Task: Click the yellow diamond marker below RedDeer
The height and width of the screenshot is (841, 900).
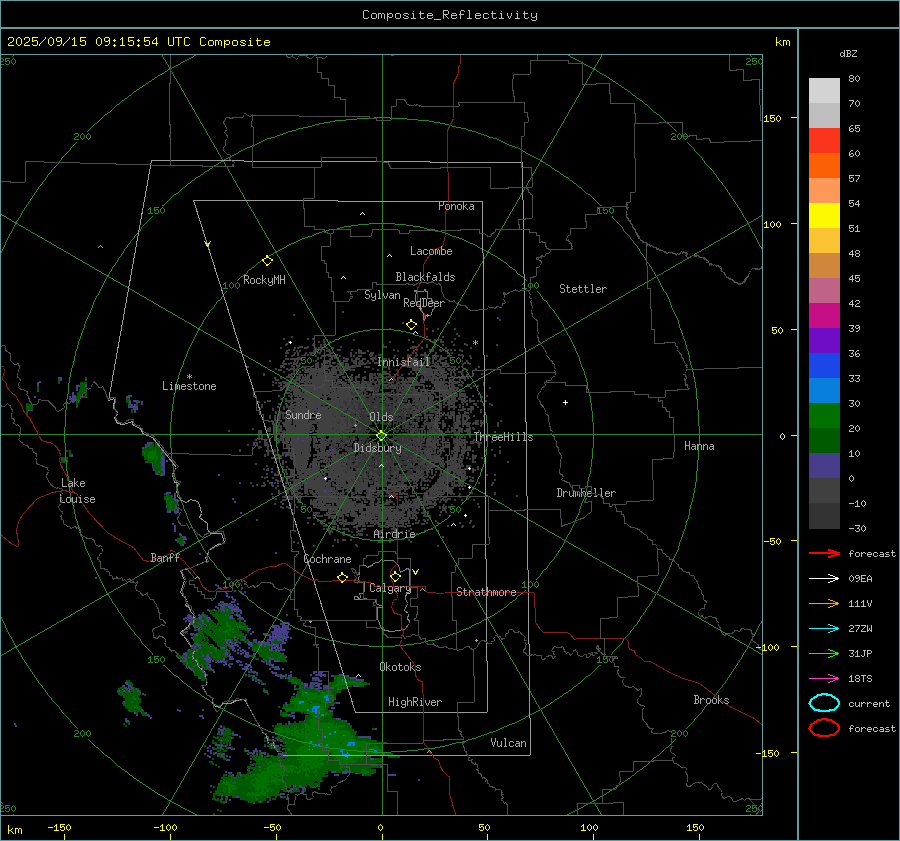Action: (x=411, y=325)
